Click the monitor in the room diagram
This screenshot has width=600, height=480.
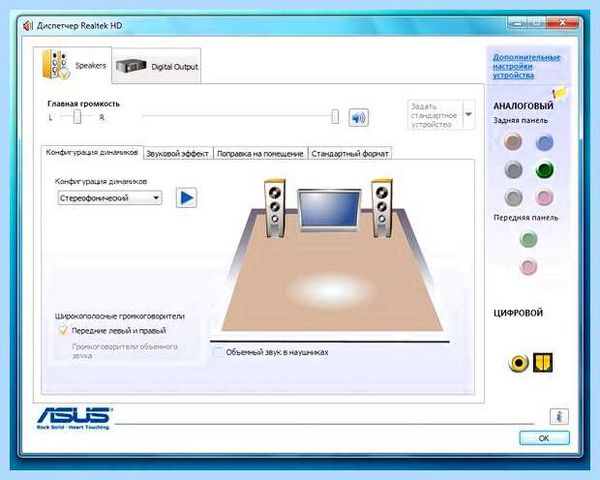[329, 210]
